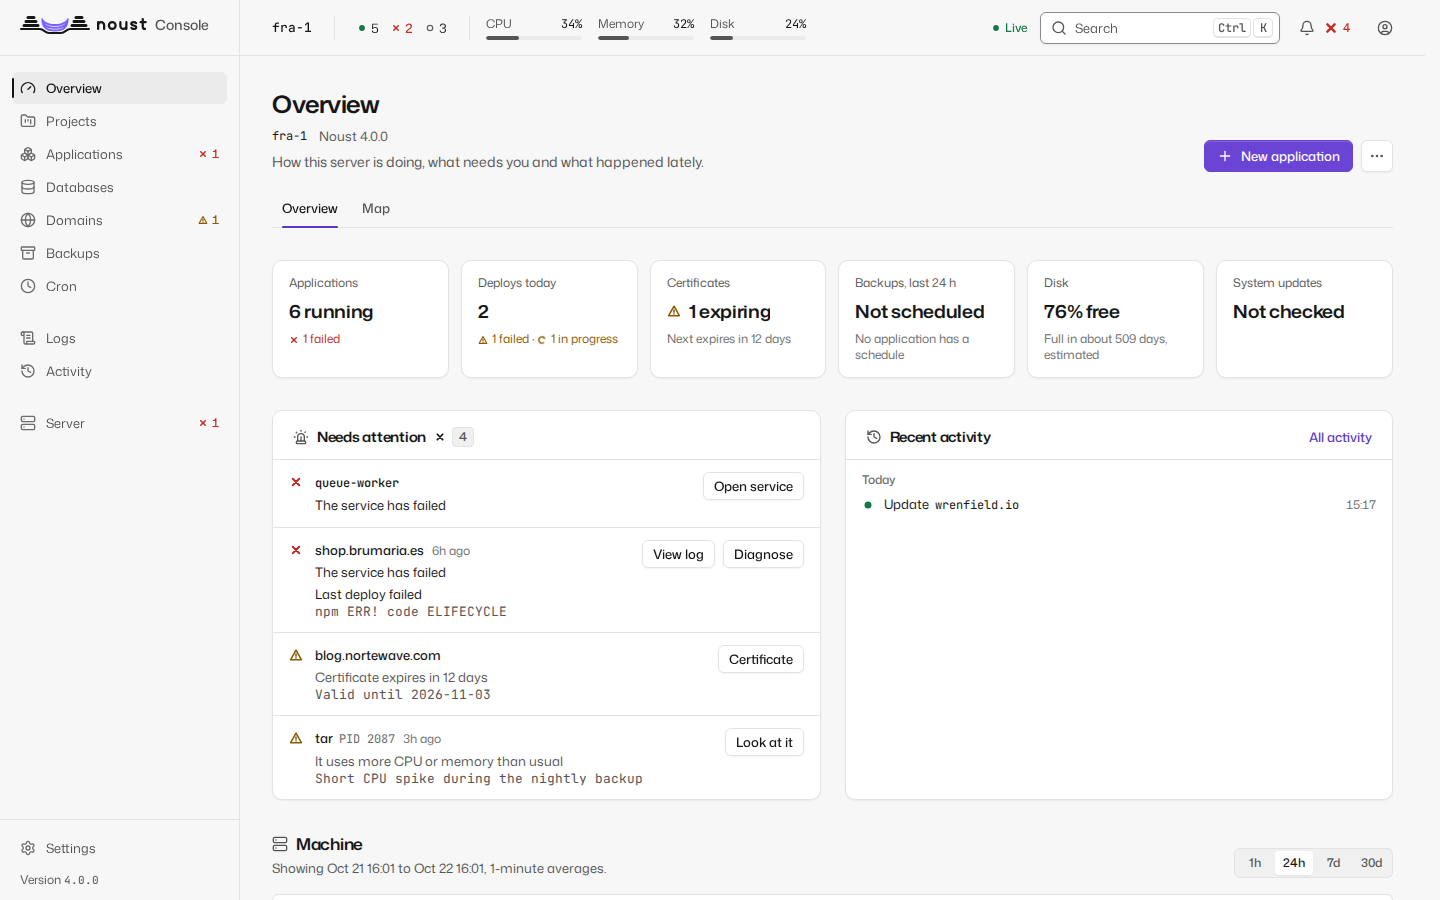Open the Deploys today card

click(549, 319)
